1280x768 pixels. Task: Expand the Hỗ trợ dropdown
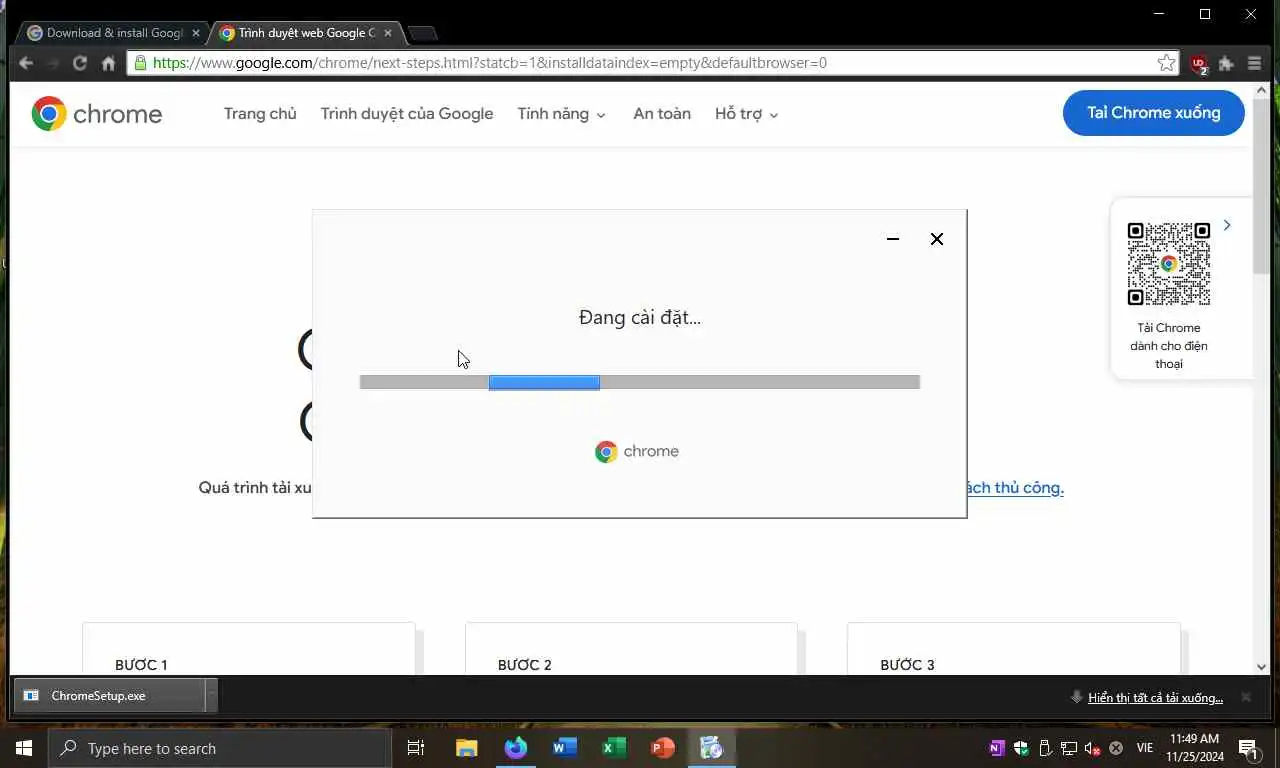coord(746,114)
